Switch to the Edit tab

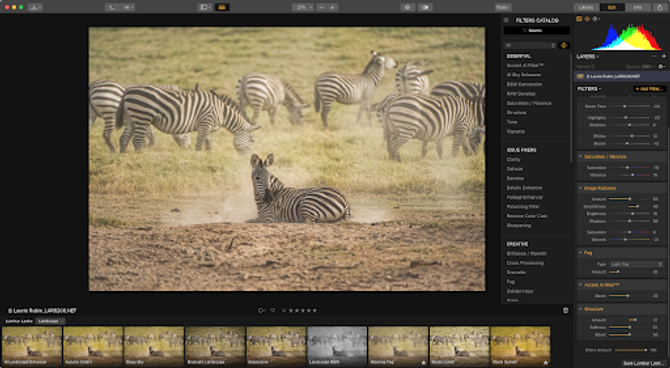612,7
